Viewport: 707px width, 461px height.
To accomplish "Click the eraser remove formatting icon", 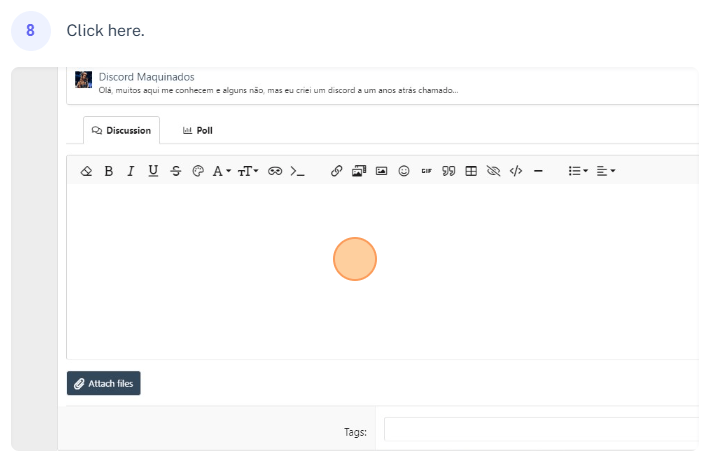I will [x=86, y=171].
